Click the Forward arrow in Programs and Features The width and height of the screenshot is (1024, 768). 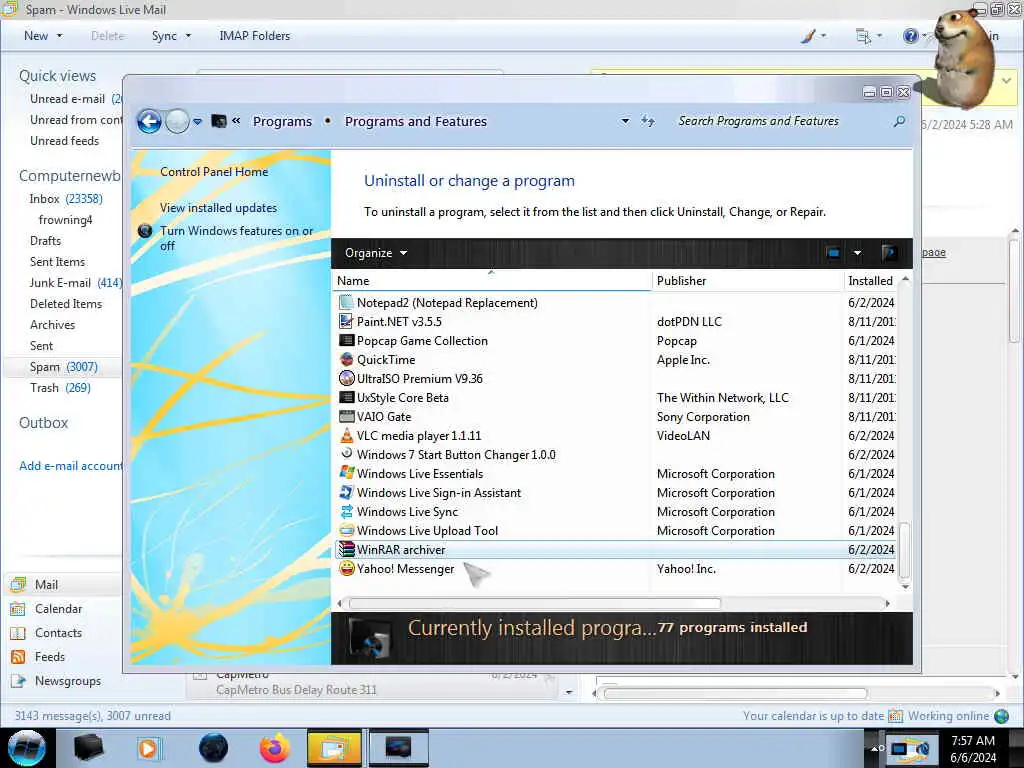point(177,121)
